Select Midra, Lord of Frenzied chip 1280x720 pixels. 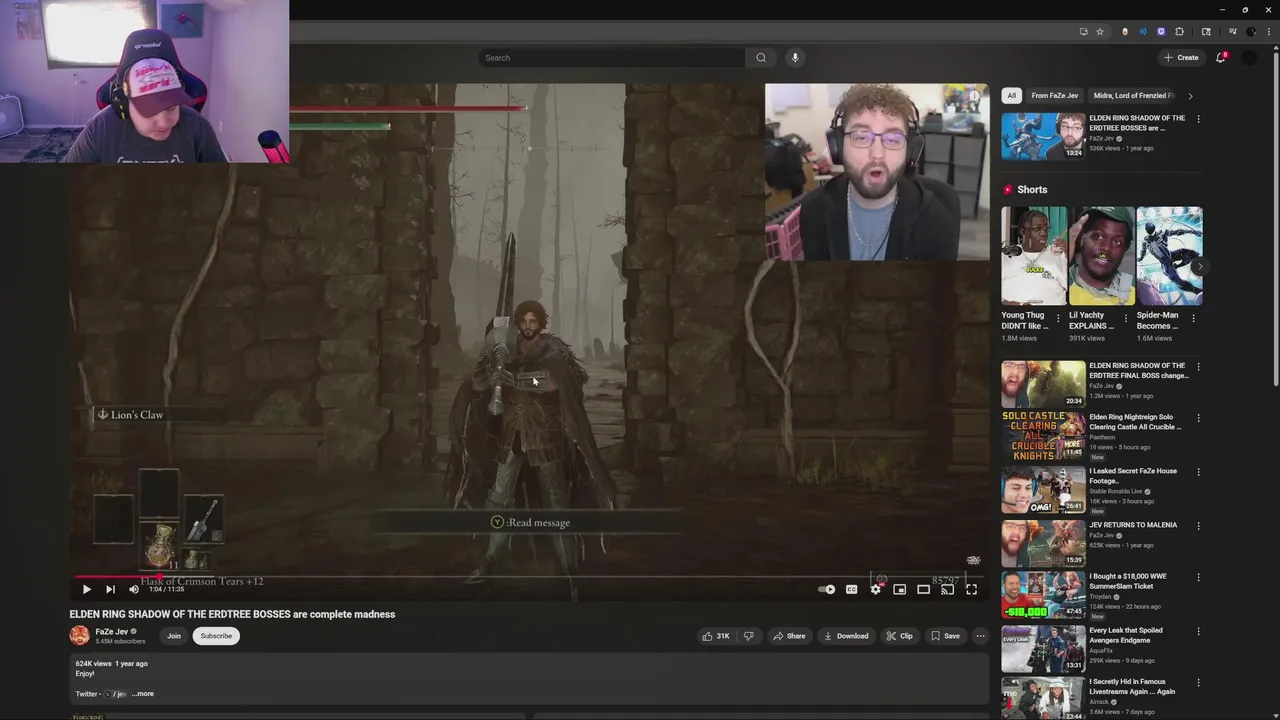tap(1132, 96)
